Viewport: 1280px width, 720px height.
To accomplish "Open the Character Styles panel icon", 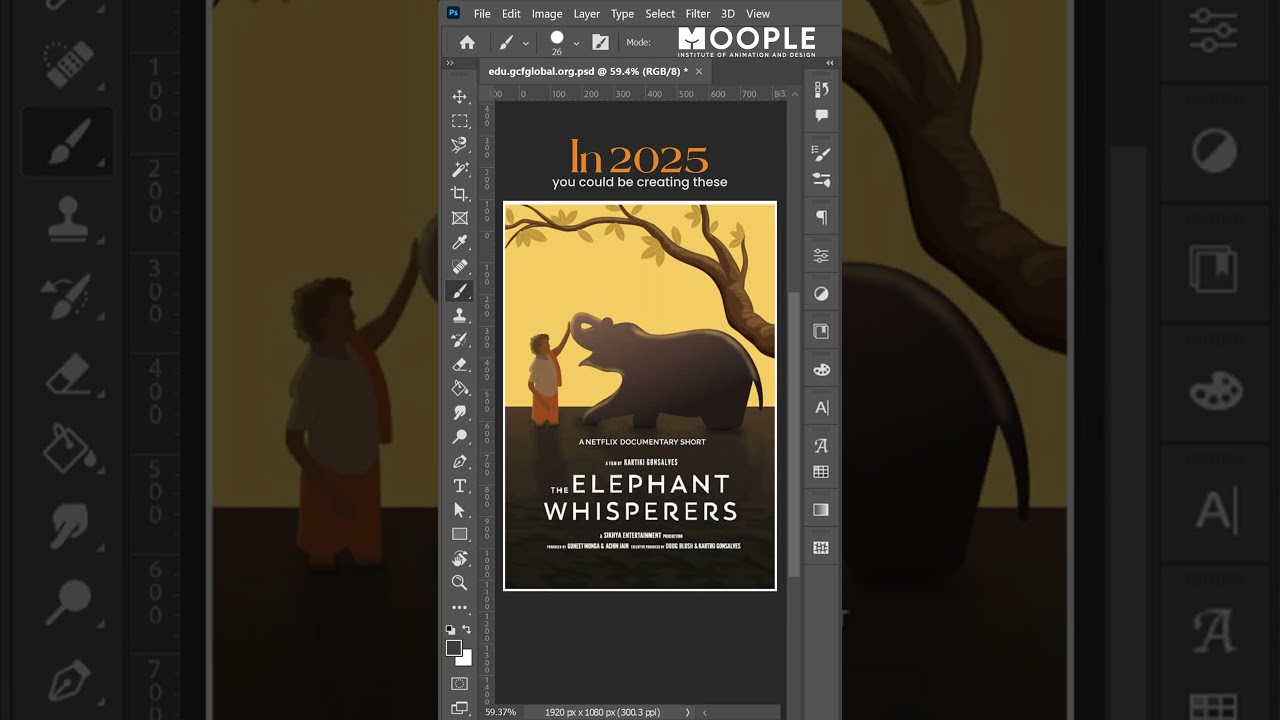I will point(822,446).
